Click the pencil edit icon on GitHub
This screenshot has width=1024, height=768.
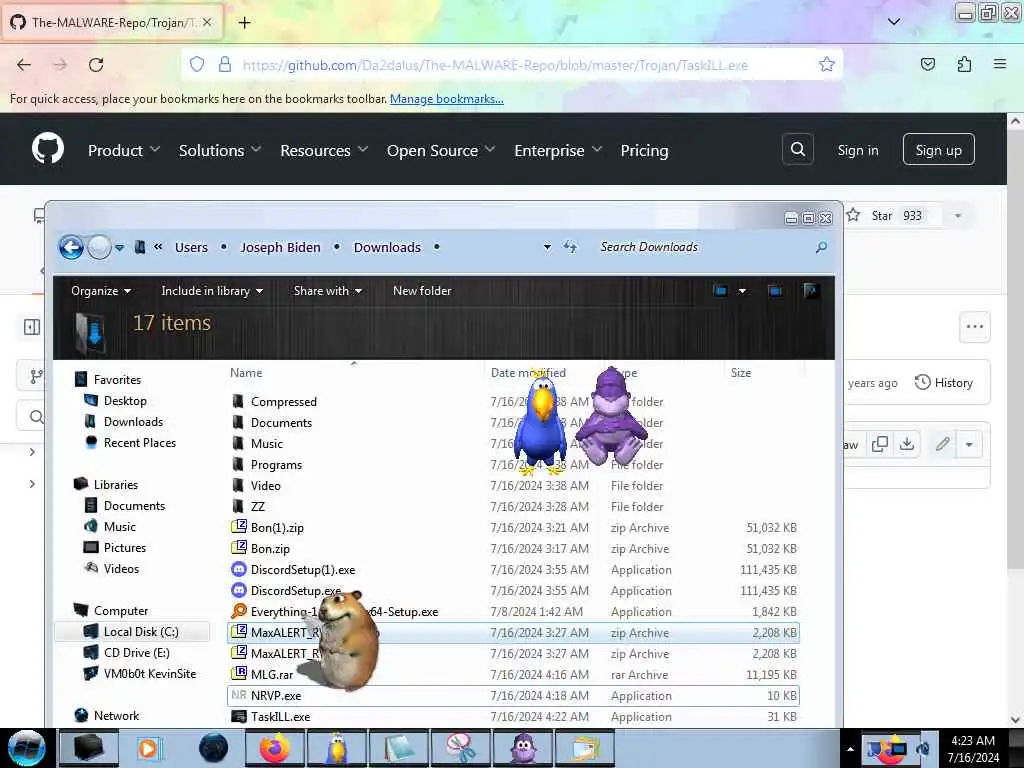942,444
